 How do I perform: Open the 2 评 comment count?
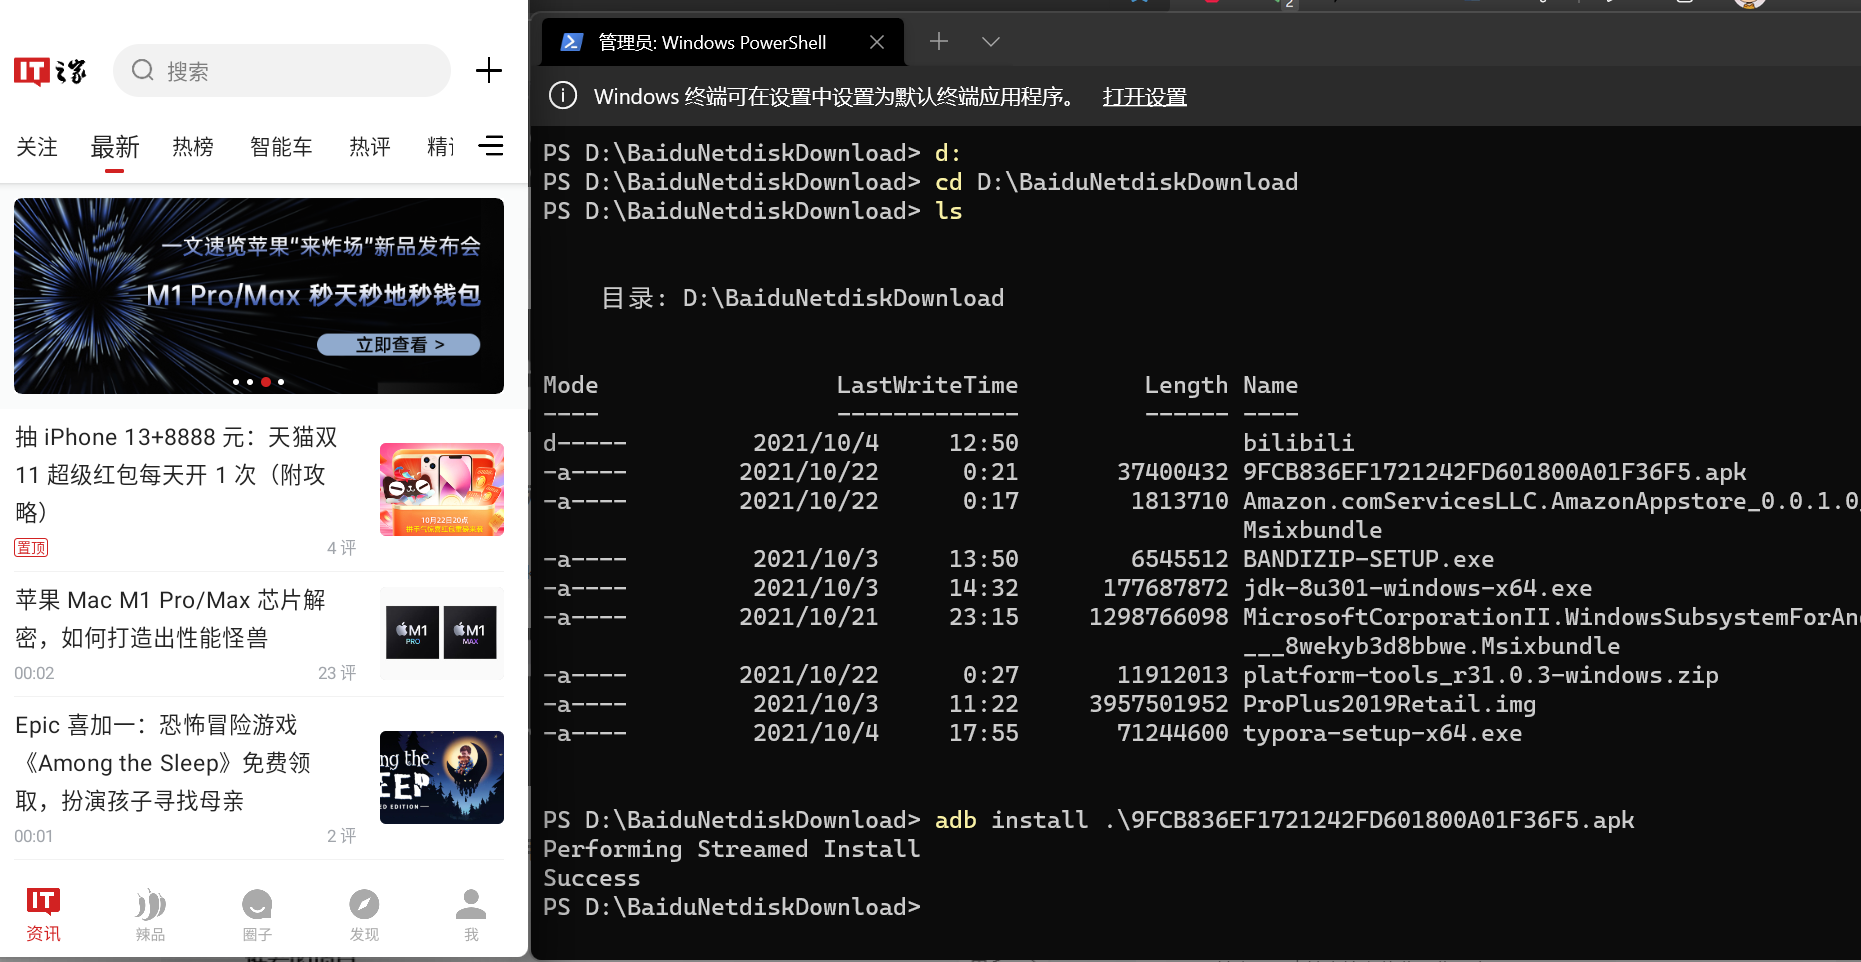pos(341,835)
